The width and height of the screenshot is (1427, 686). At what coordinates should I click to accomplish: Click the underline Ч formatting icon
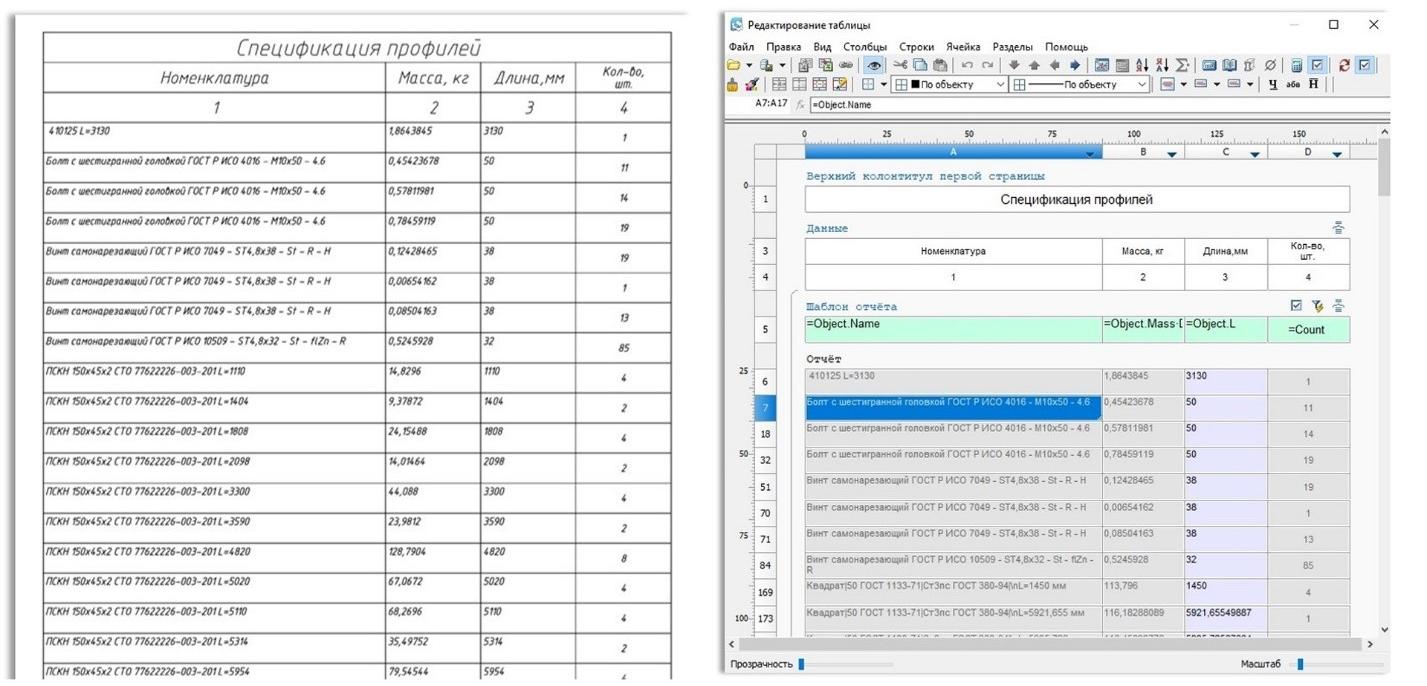pos(1273,85)
